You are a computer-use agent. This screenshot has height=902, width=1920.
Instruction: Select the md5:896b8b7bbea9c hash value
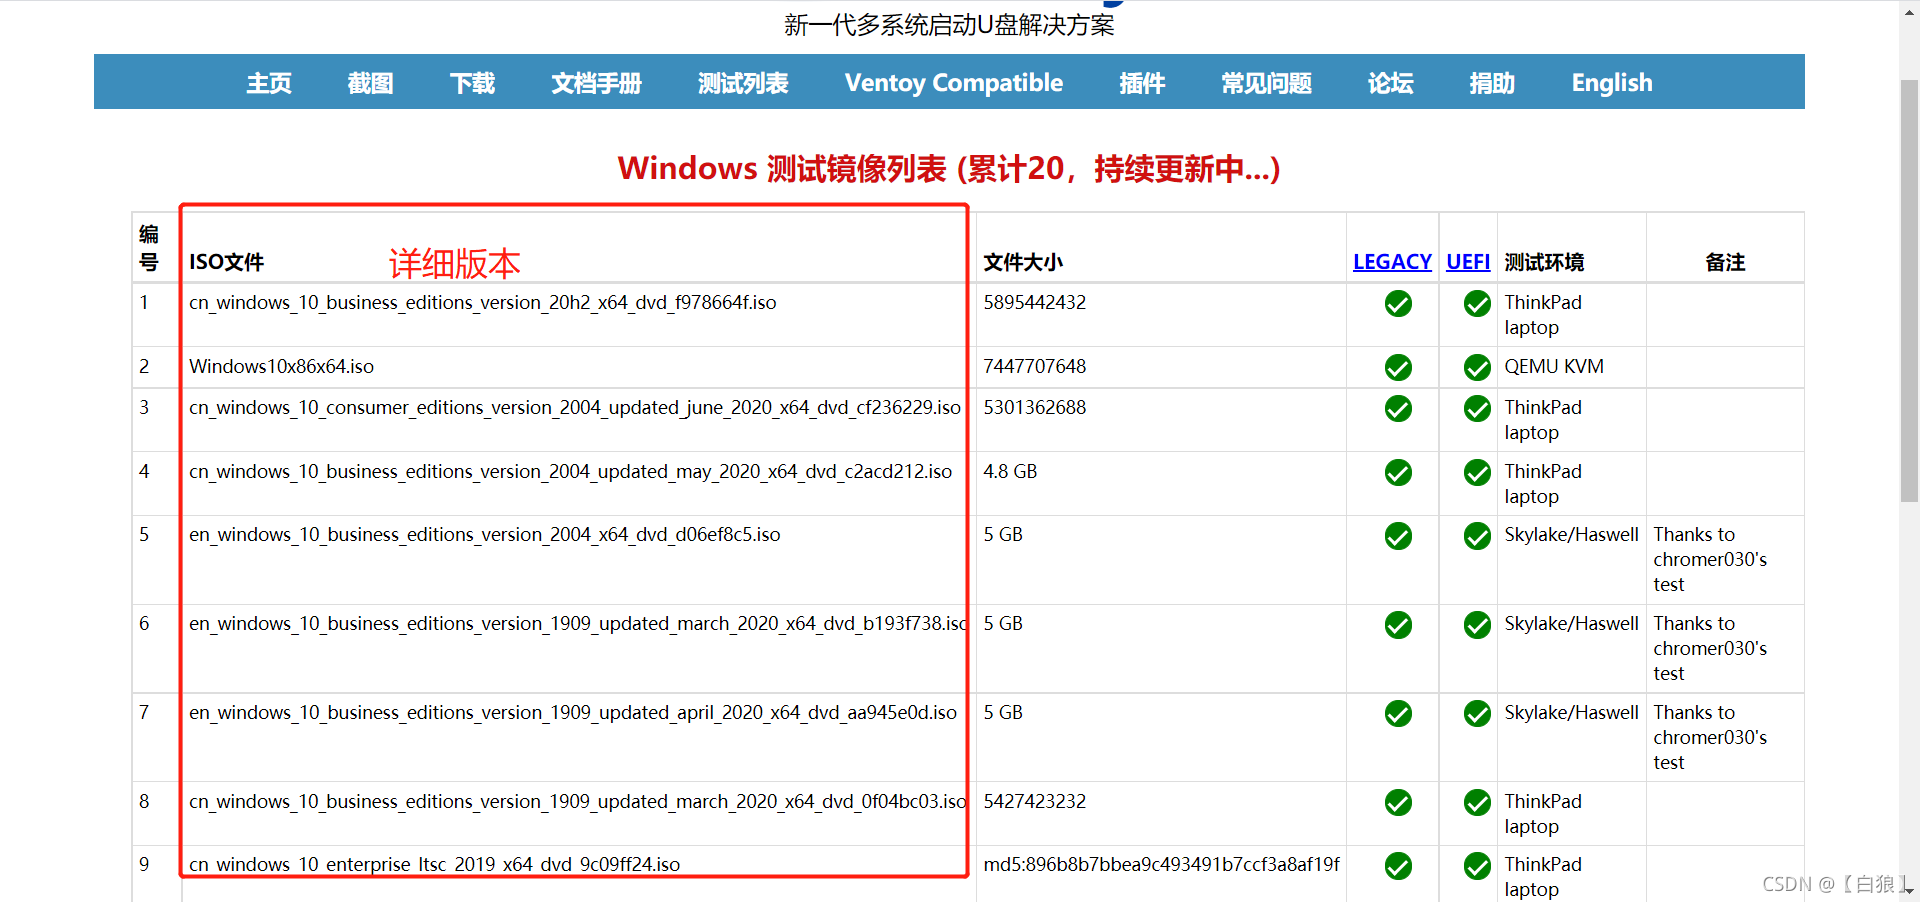pos(1161,864)
